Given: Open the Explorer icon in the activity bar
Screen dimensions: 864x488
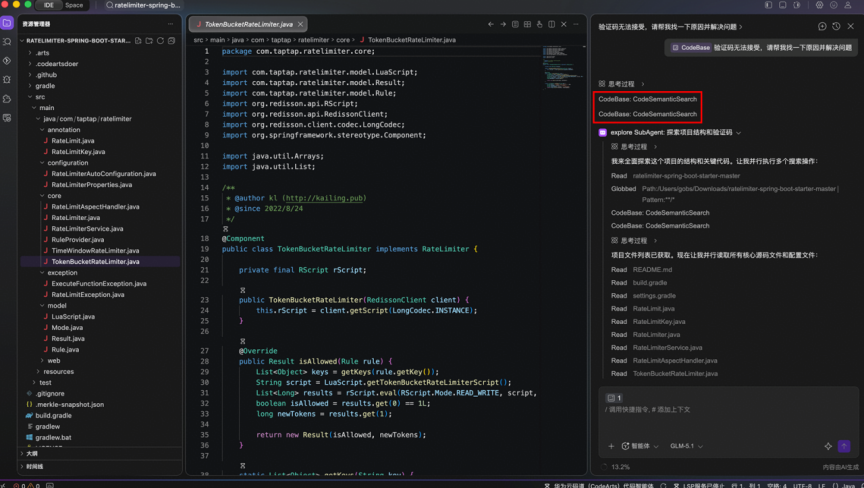Looking at the screenshot, I should [x=7, y=23].
